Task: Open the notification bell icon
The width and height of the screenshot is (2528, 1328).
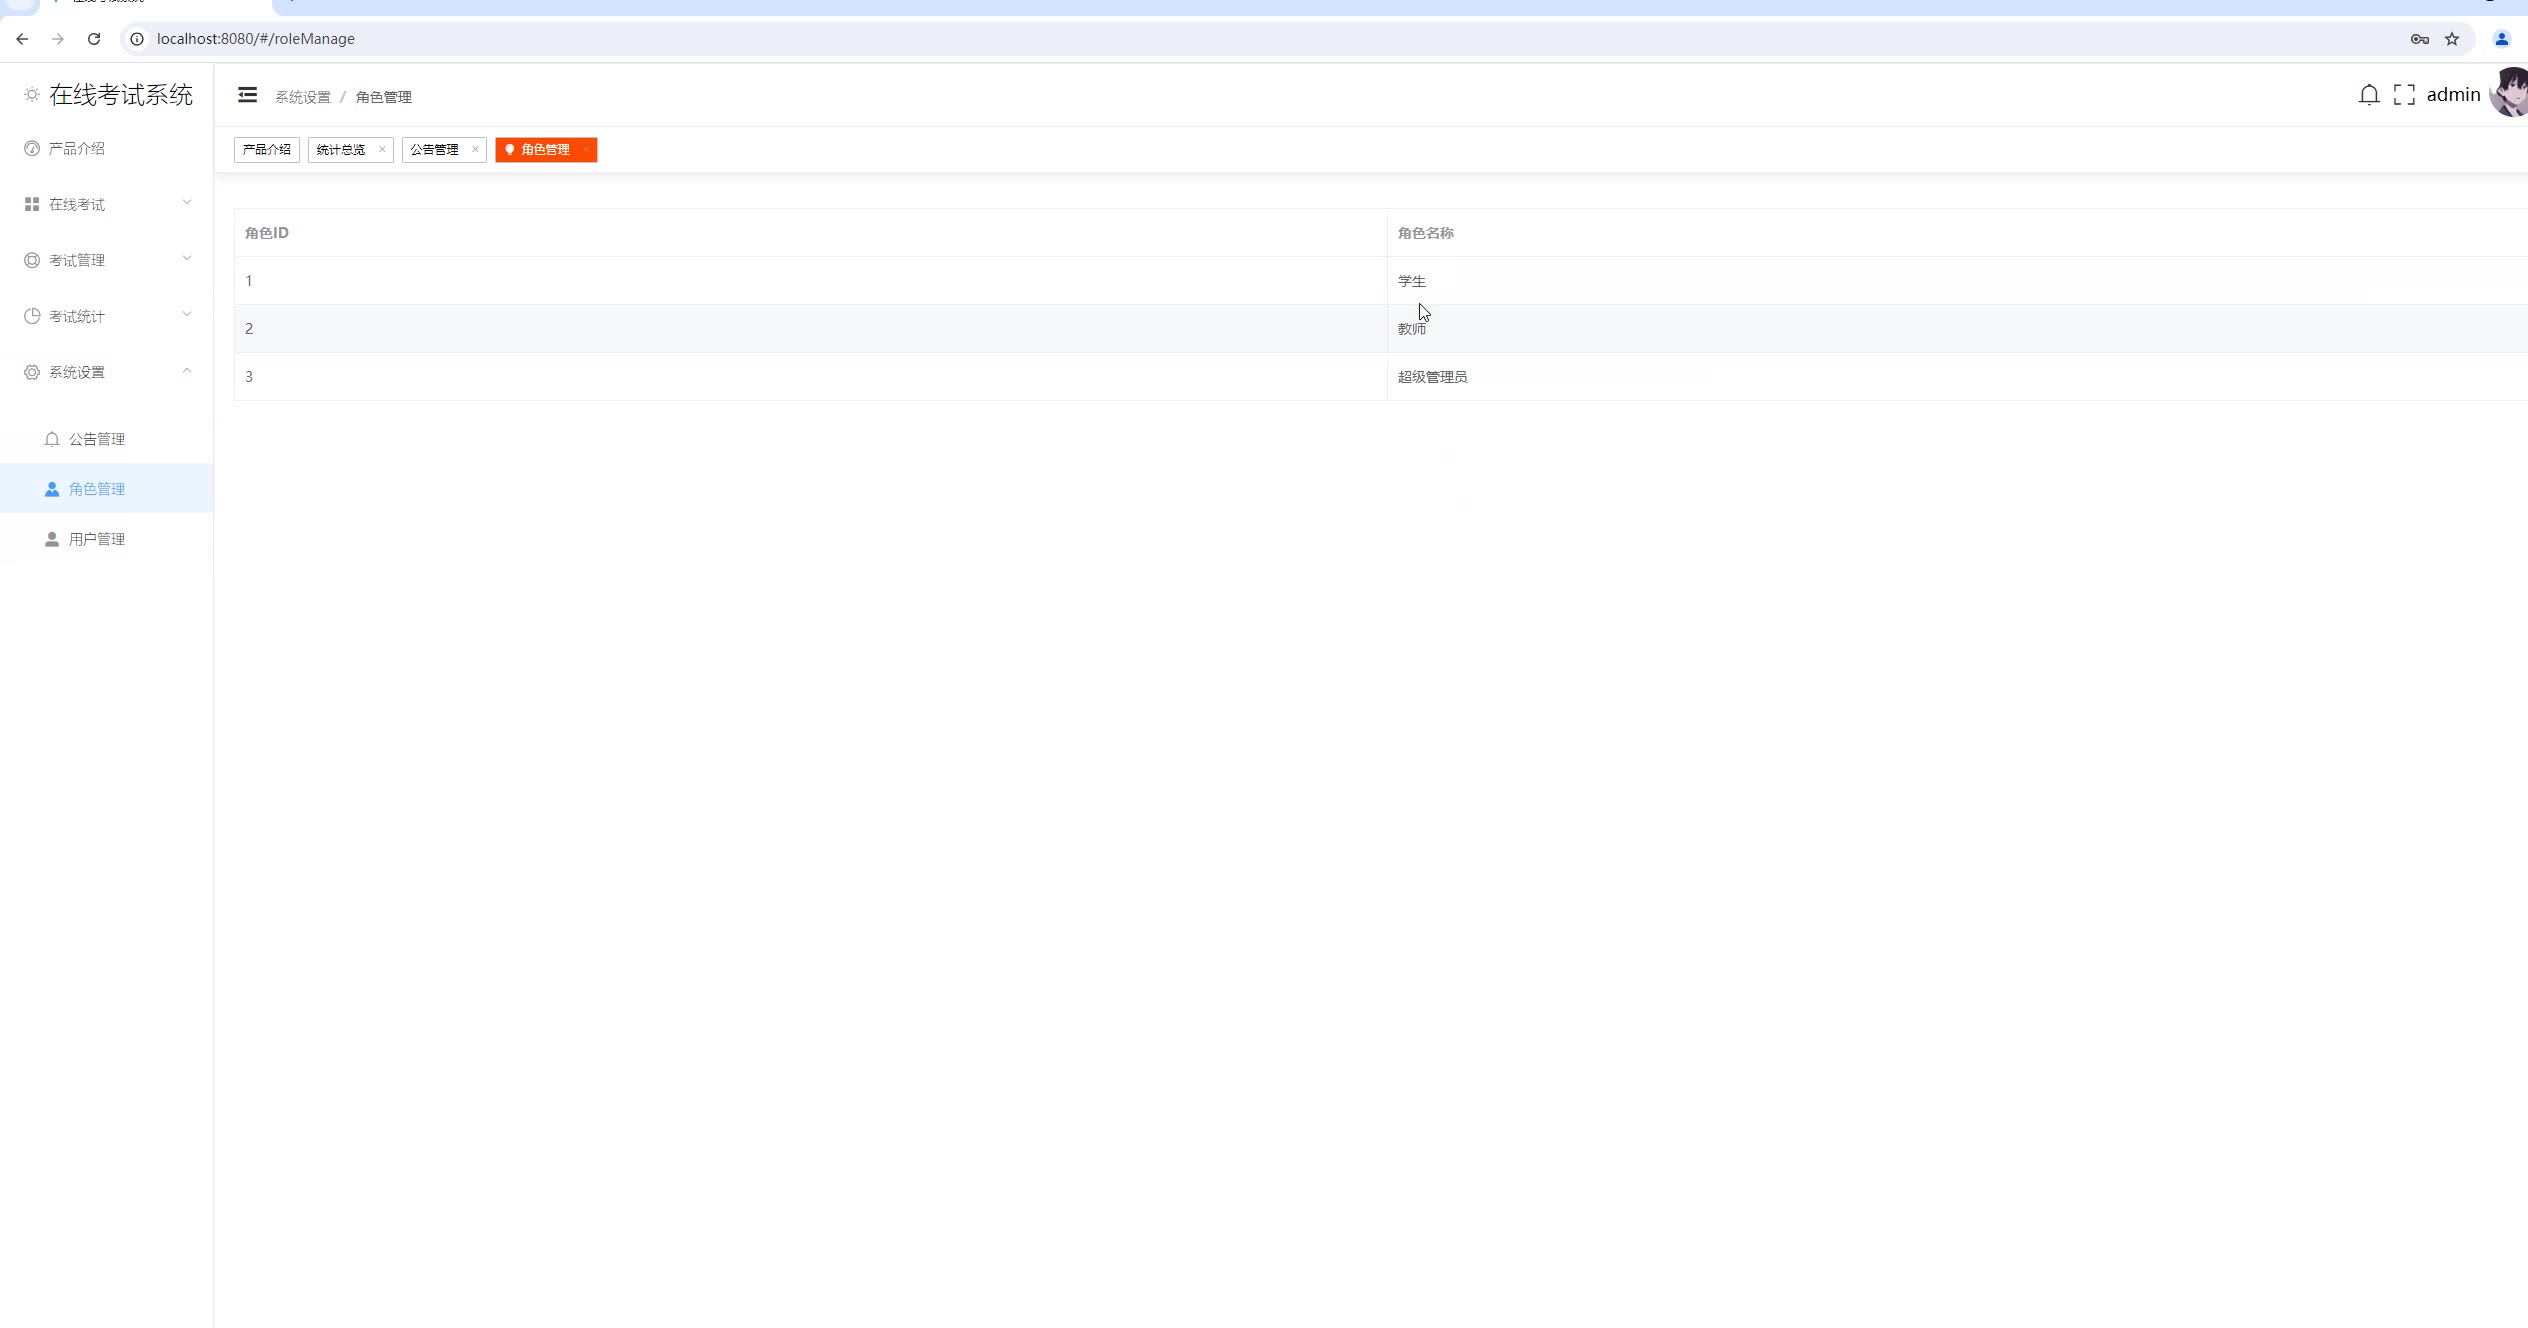Action: (x=2368, y=95)
